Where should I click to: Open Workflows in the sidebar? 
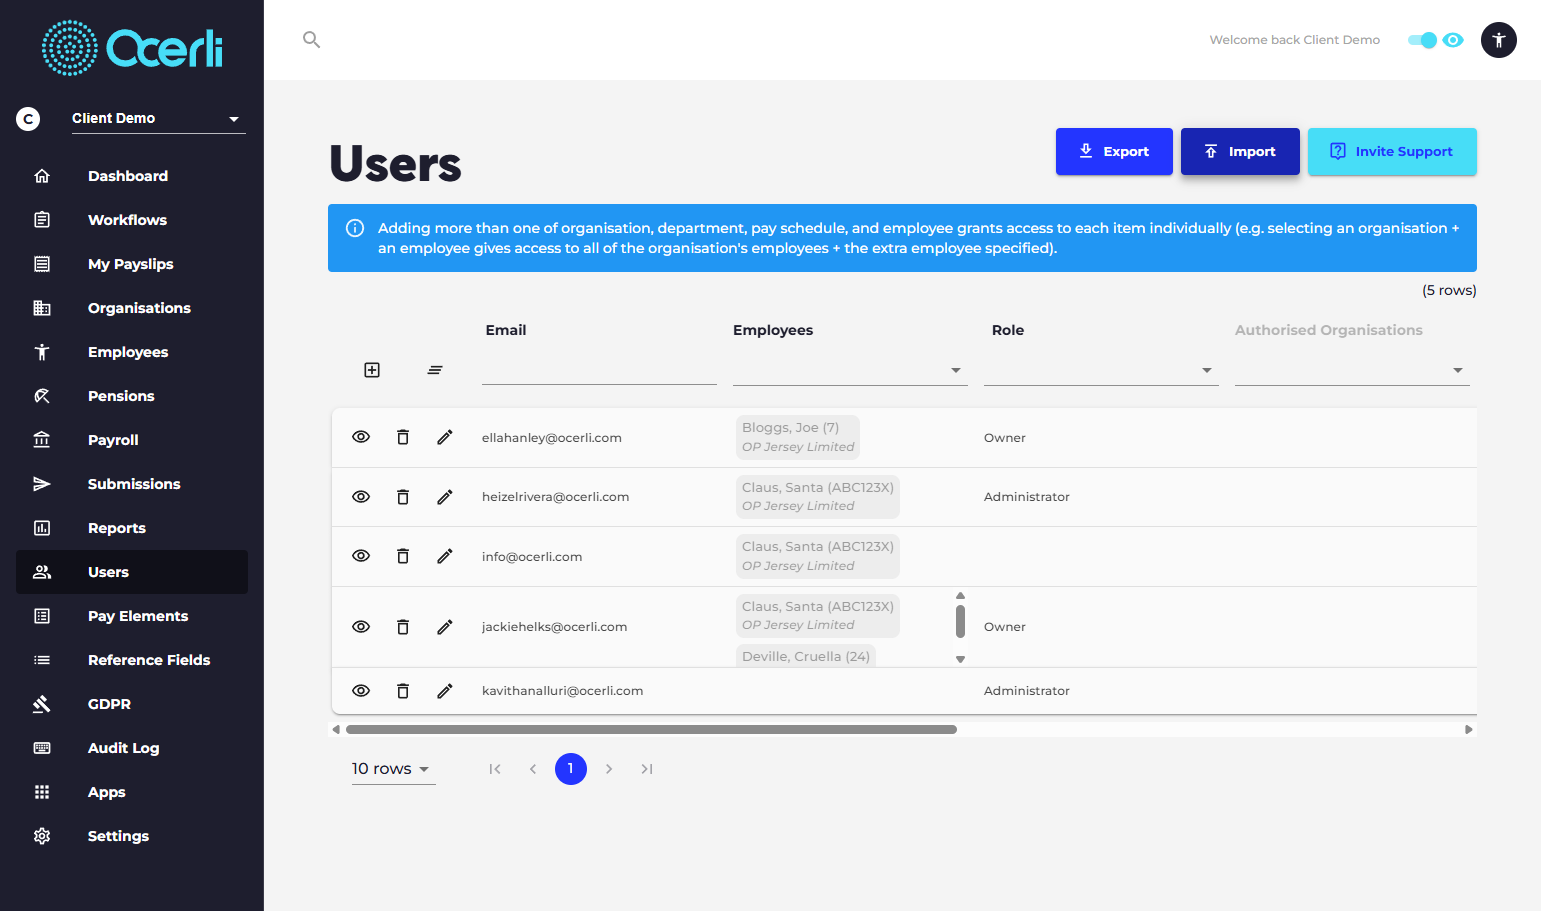(x=132, y=220)
